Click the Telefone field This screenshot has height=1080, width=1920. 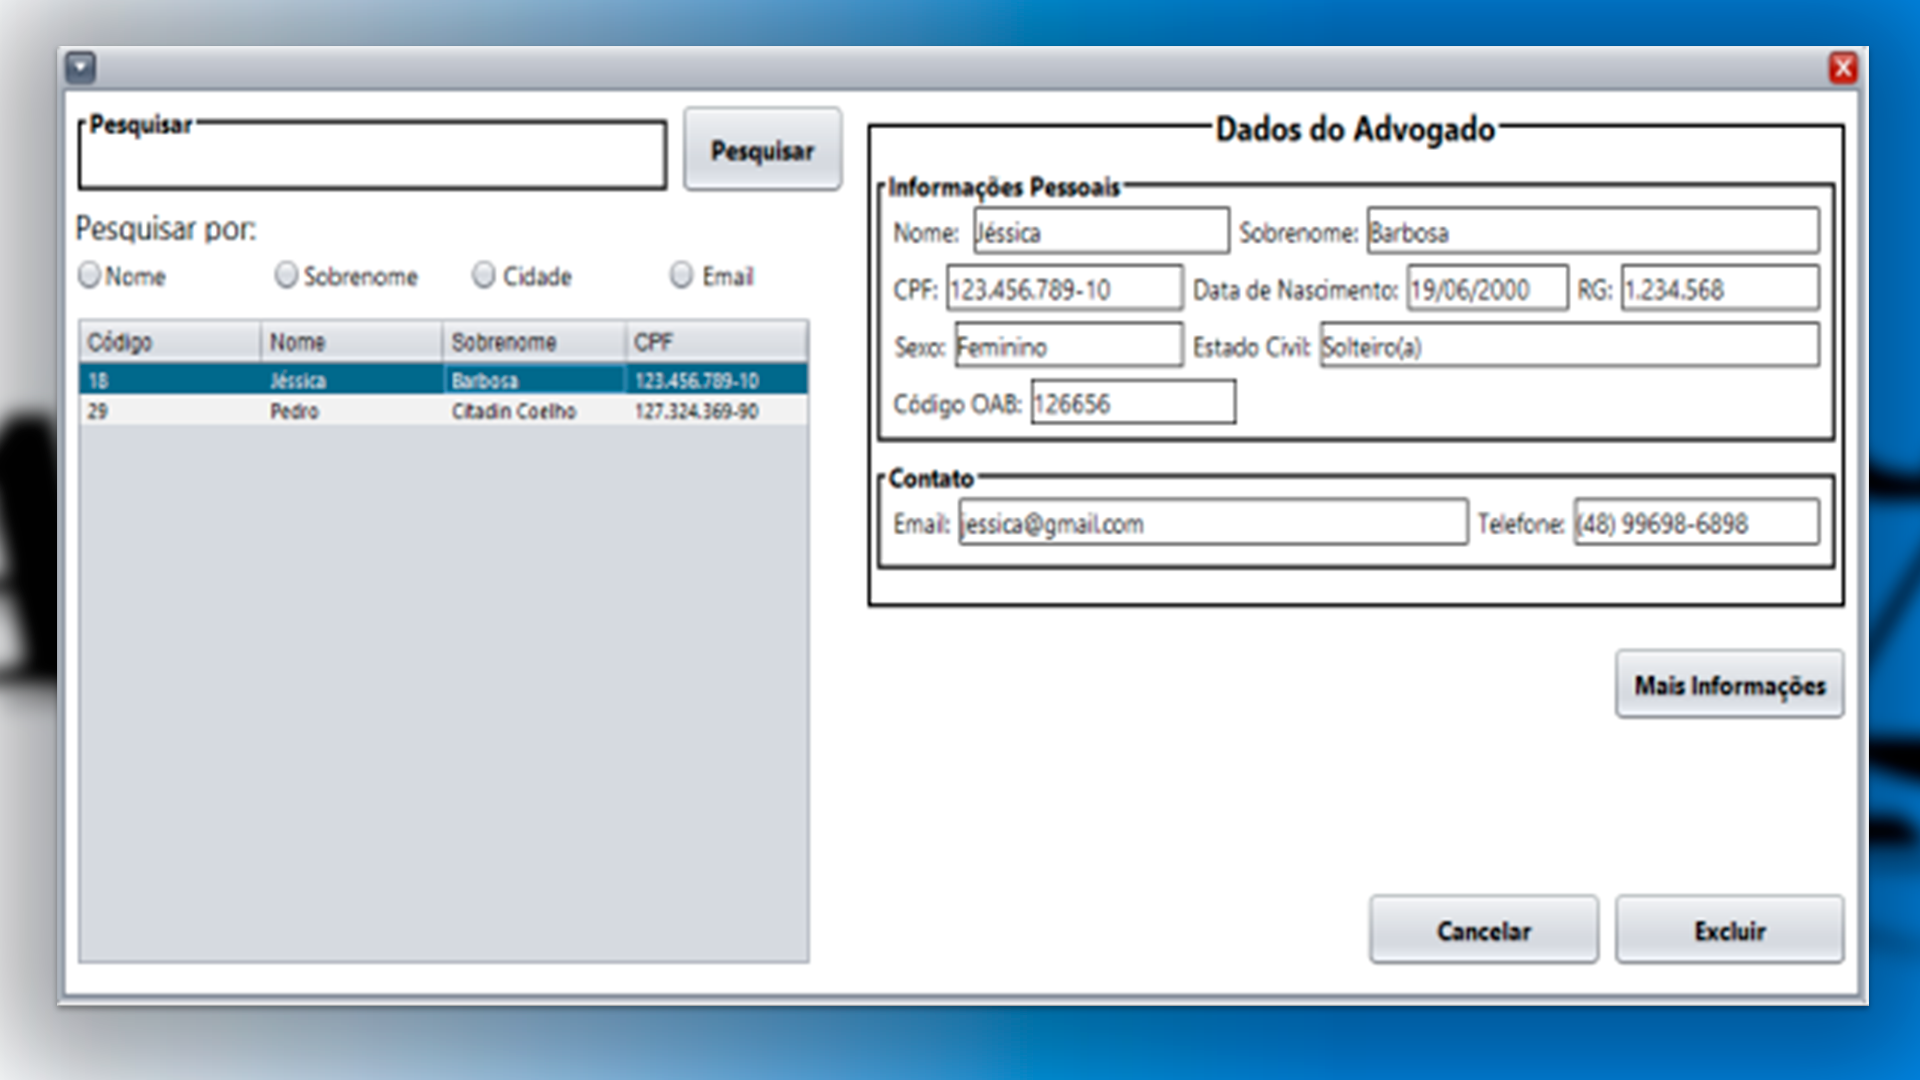pos(1696,523)
